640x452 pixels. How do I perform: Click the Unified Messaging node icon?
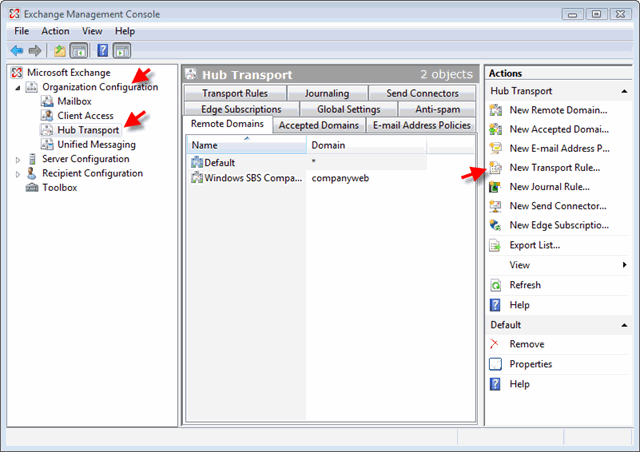pos(47,144)
